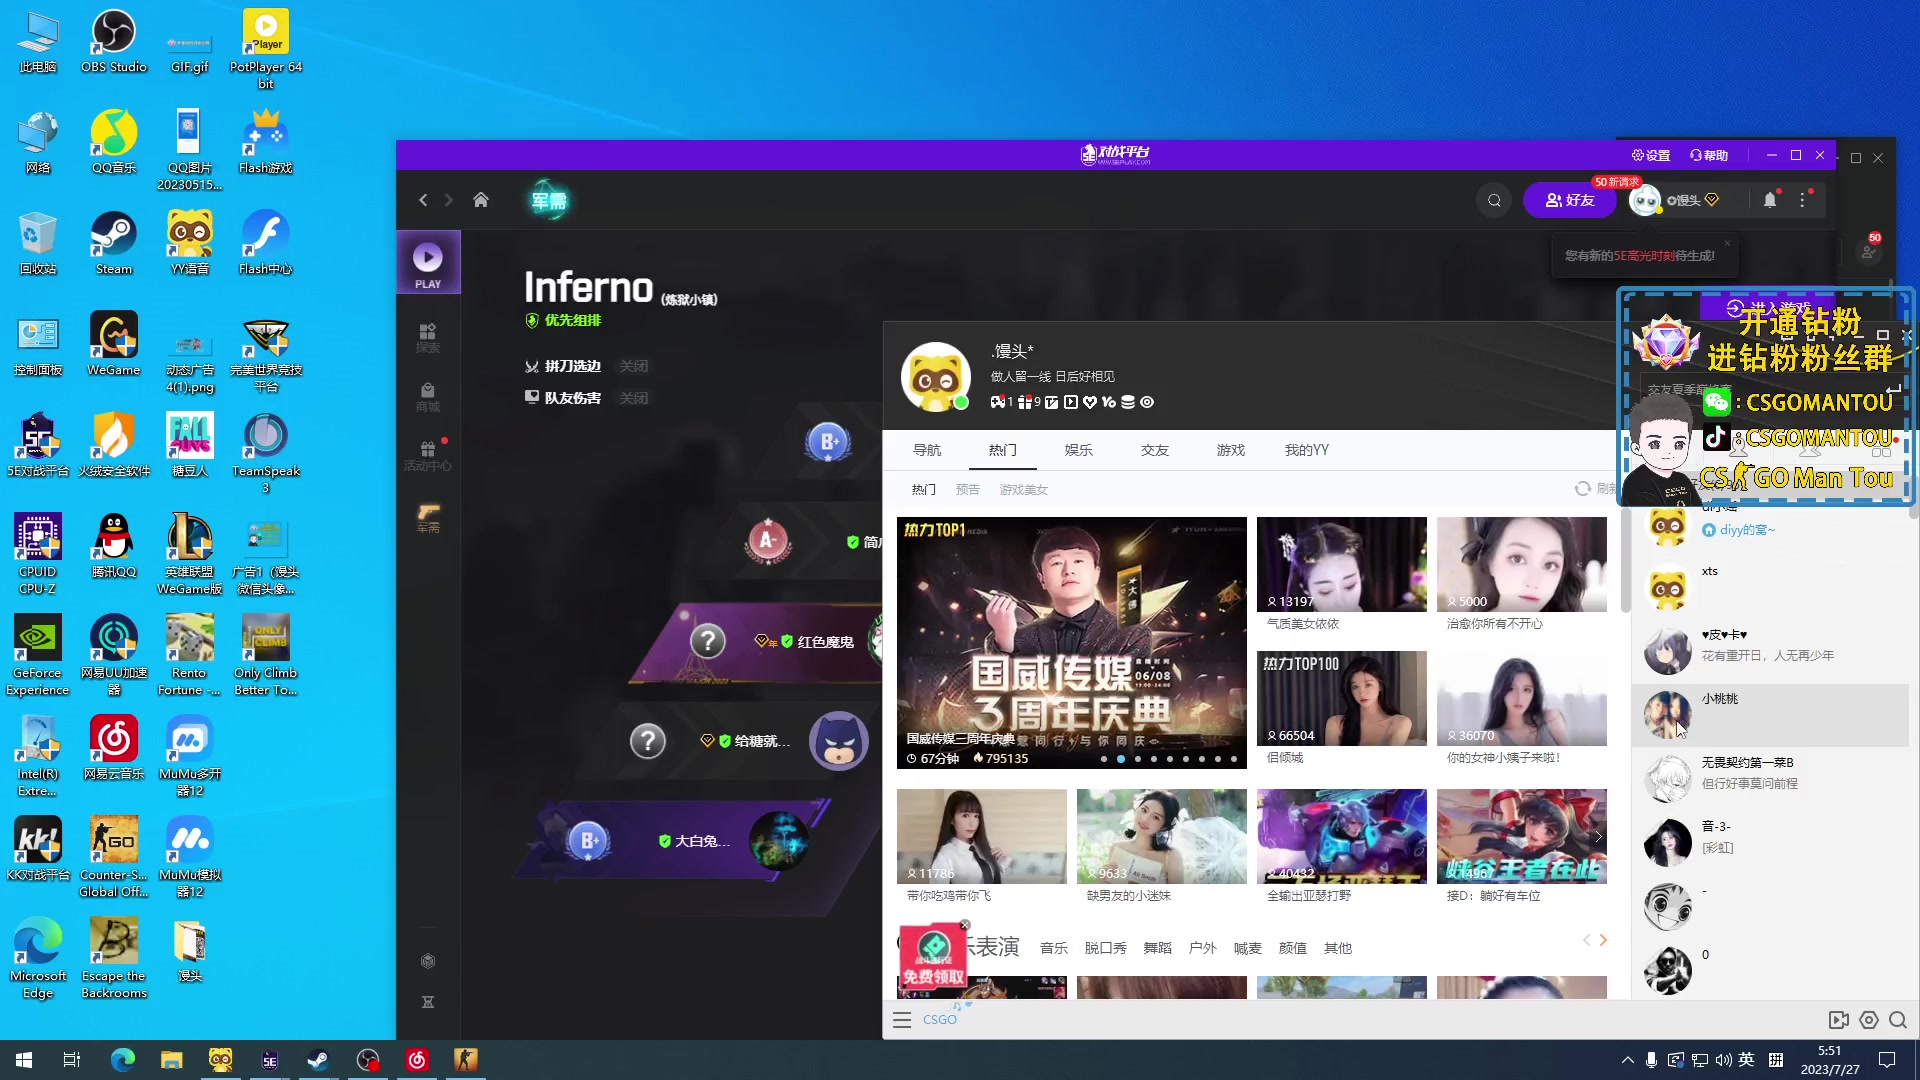This screenshot has height=1080, width=1920.
Task: Open the 商城 shop sidebar icon
Action: pyautogui.click(x=428, y=396)
